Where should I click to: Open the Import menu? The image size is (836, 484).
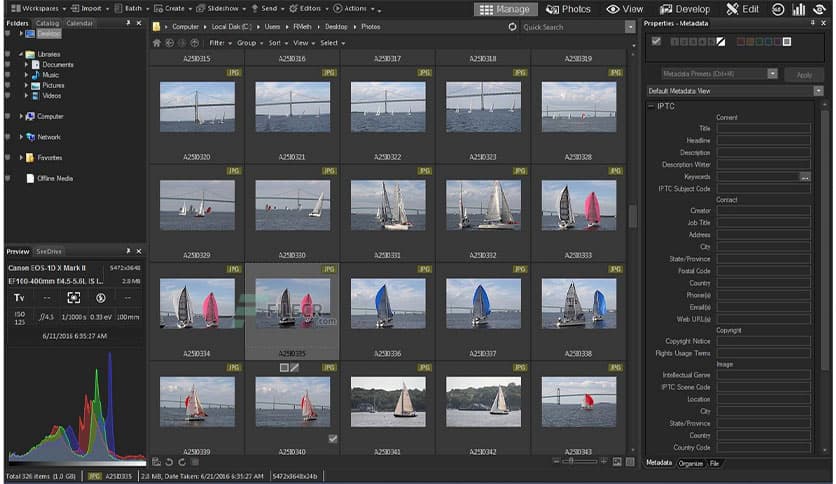pyautogui.click(x=90, y=9)
